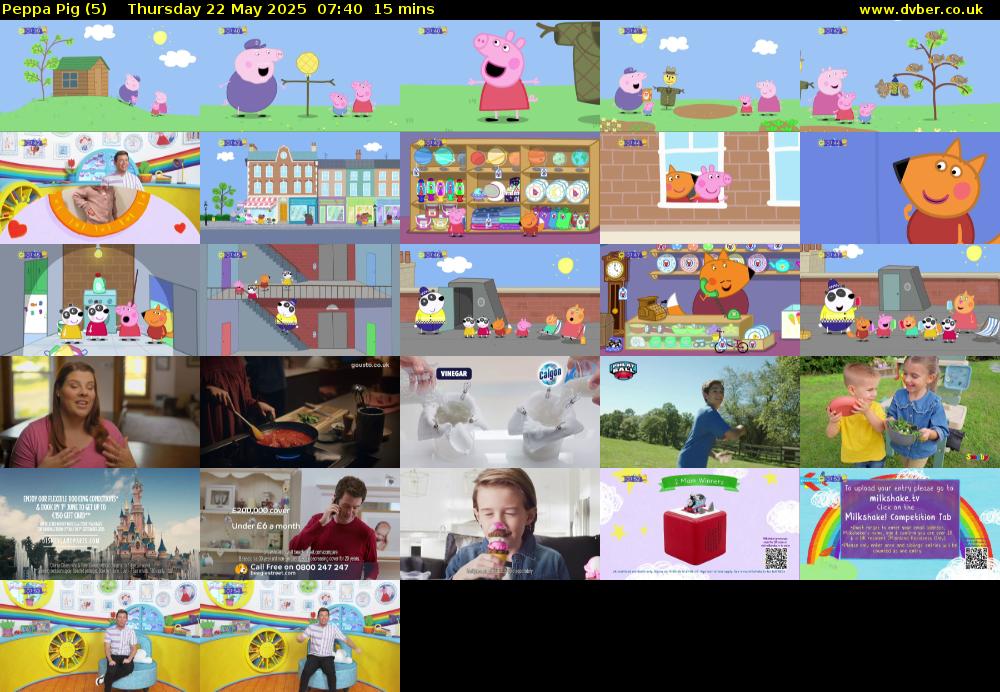Image resolution: width=1000 pixels, height=692 pixels.
Task: Click the QR code on Thomas toy thumbnail
Action: (776, 559)
